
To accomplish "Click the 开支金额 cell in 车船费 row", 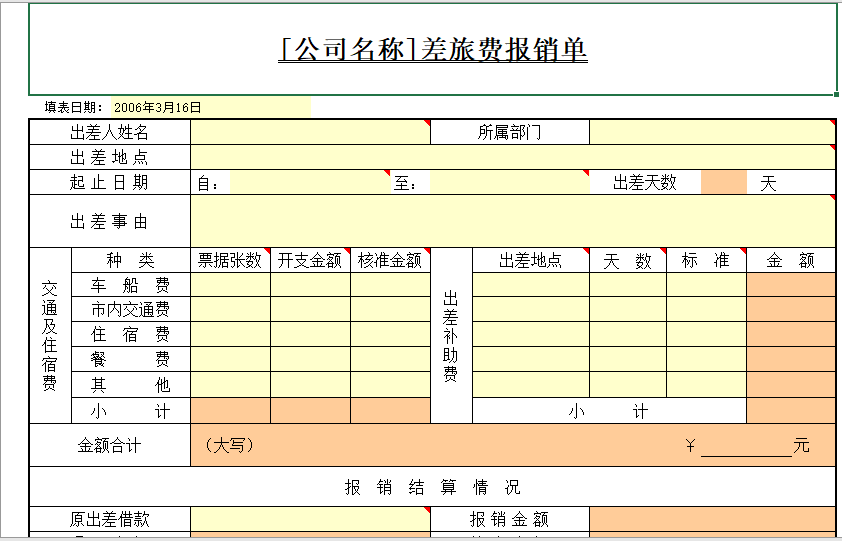I will pyautogui.click(x=310, y=285).
